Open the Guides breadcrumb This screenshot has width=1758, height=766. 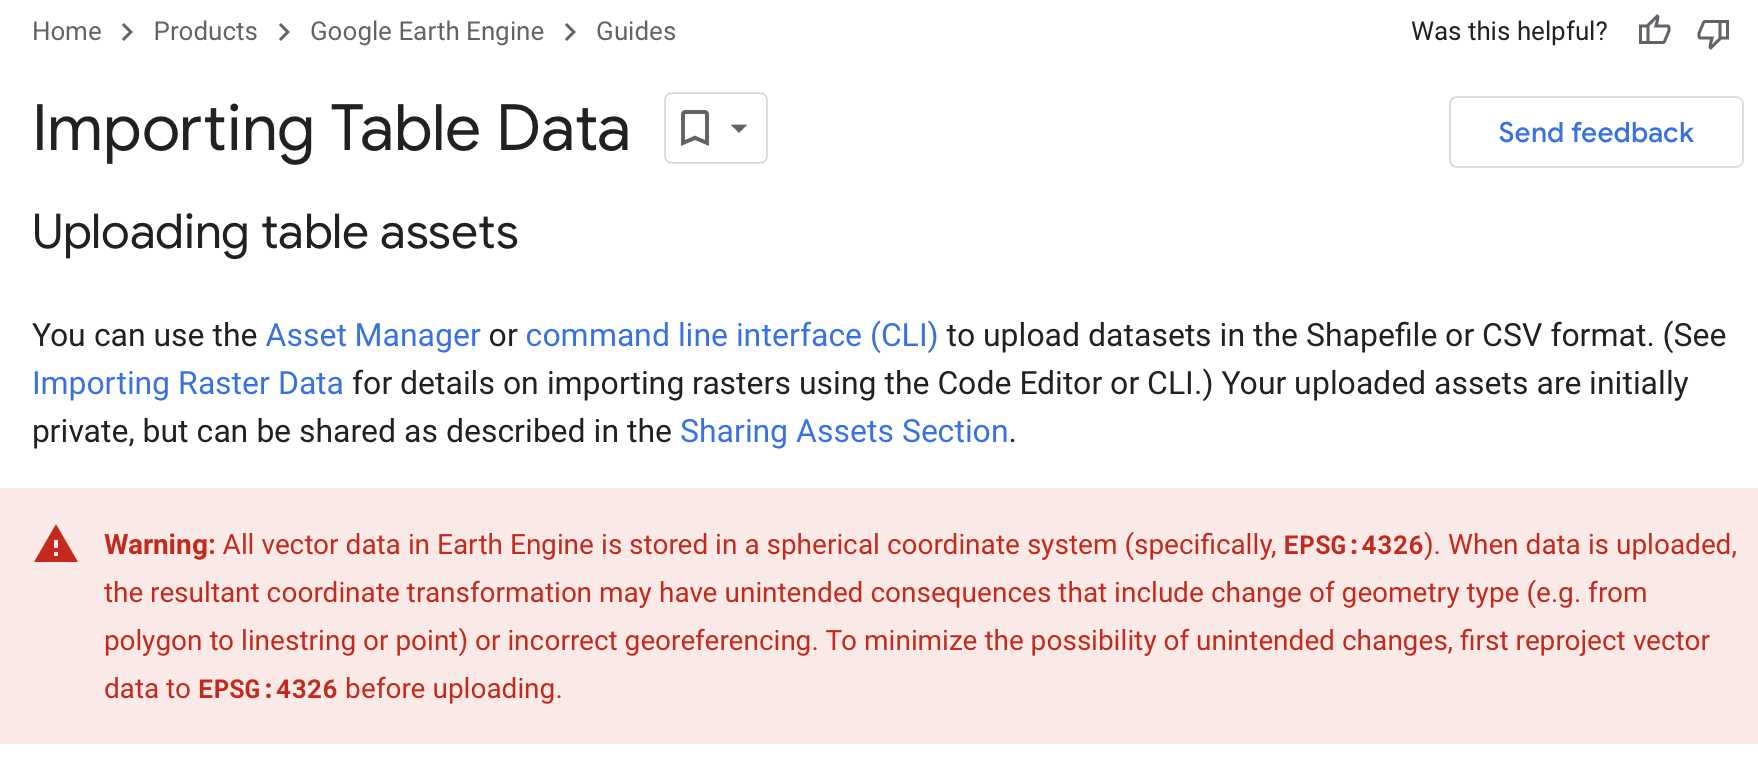point(636,32)
